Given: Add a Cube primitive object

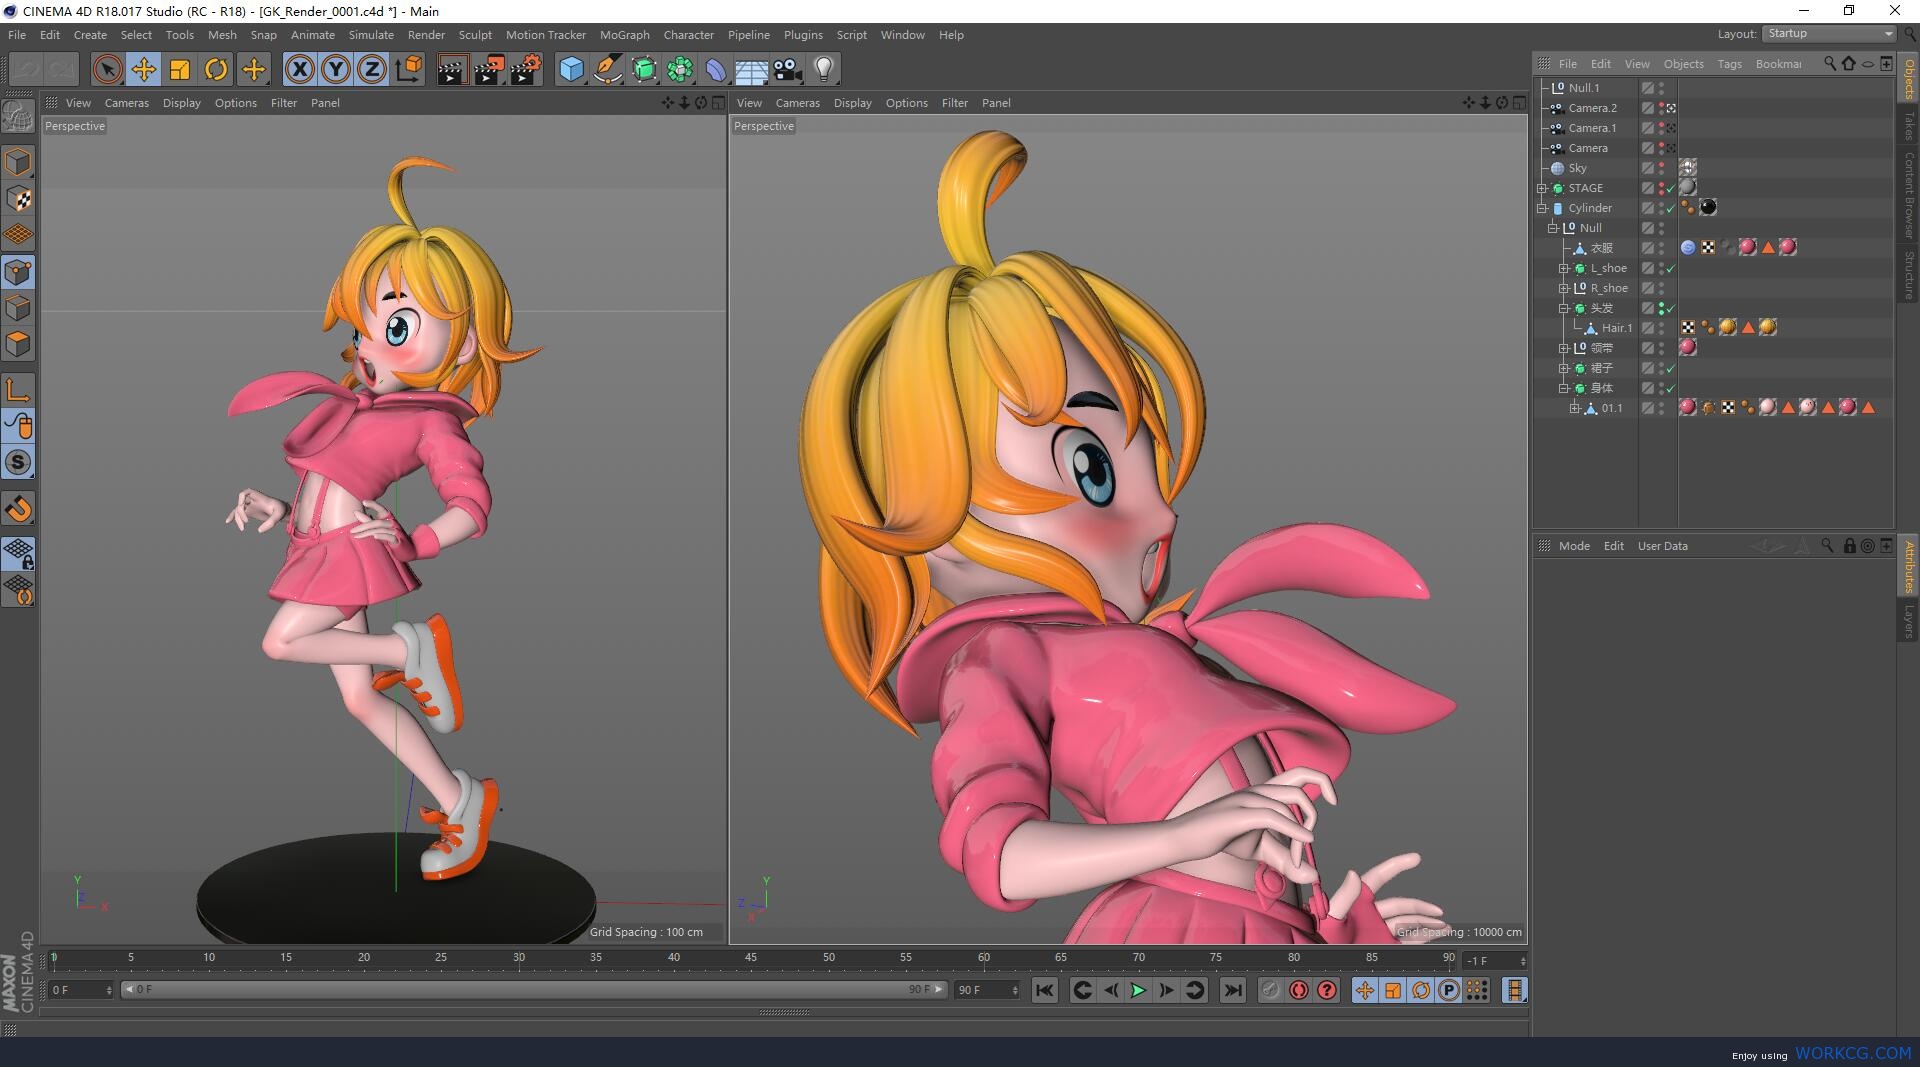Looking at the screenshot, I should pyautogui.click(x=571, y=69).
